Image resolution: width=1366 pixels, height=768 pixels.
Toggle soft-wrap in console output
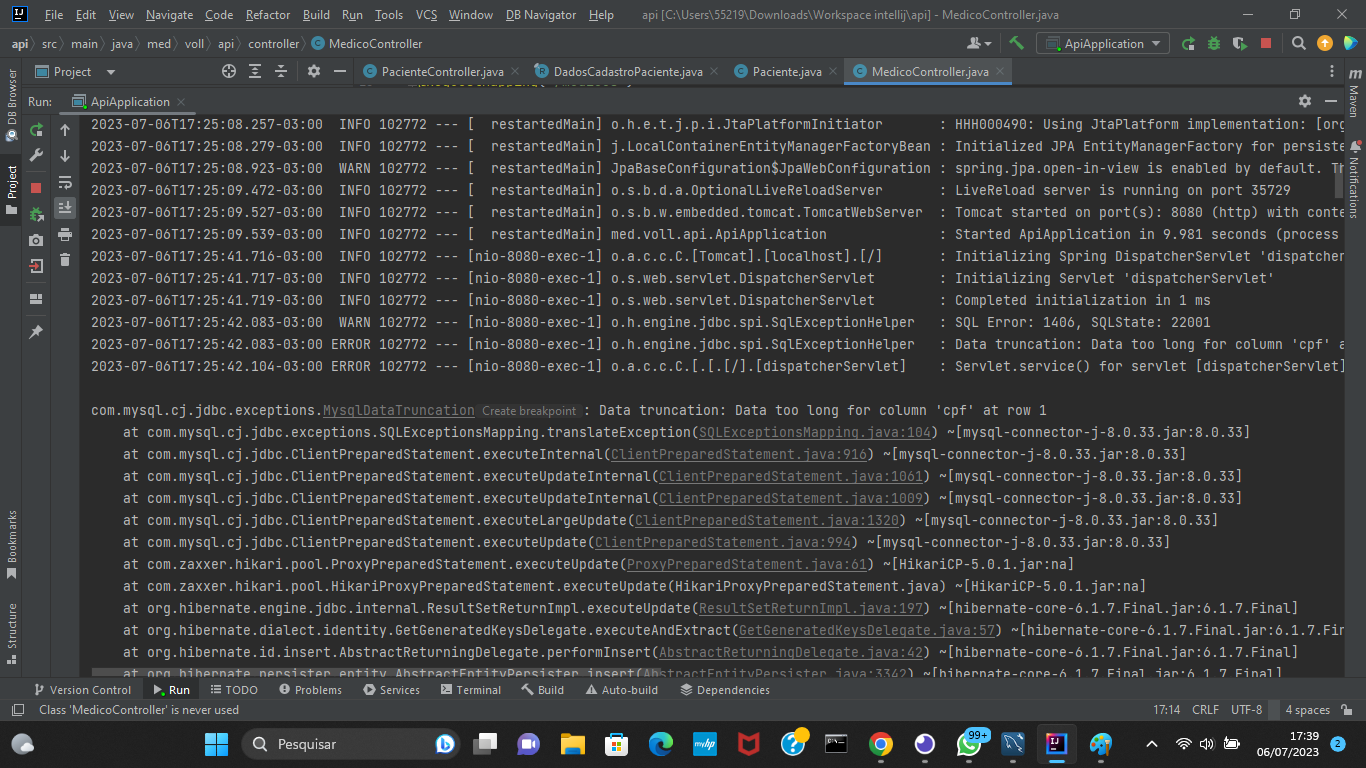tap(65, 182)
